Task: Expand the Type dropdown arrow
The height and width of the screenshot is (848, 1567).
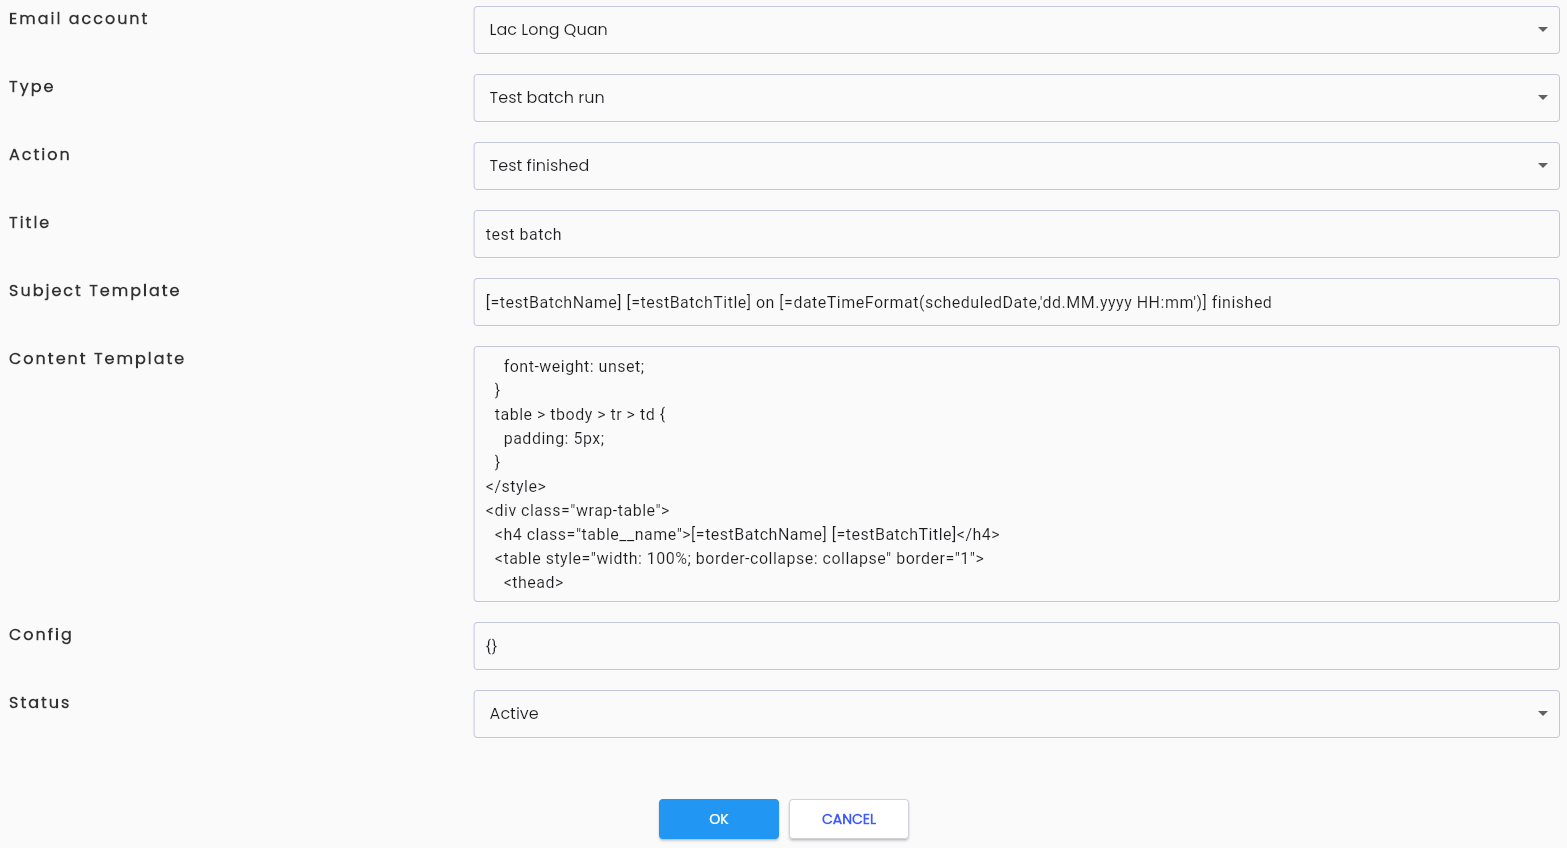Action: 1542,98
